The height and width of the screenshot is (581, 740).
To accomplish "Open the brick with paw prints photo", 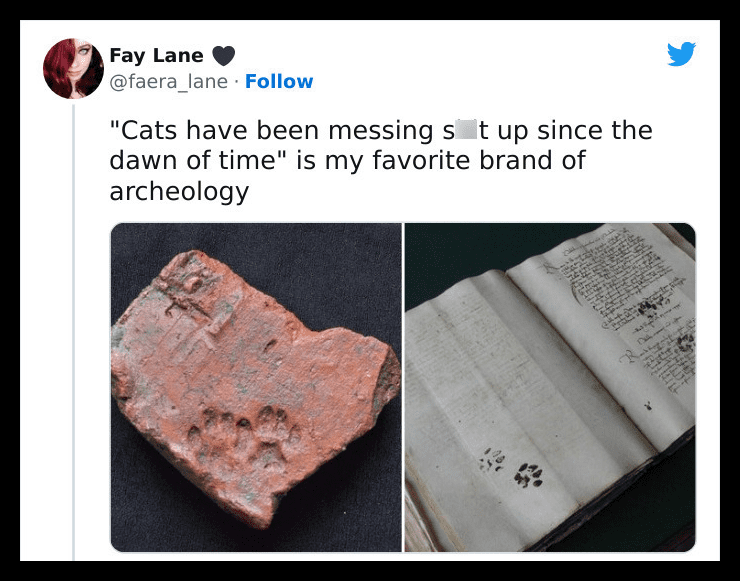I will [256, 387].
